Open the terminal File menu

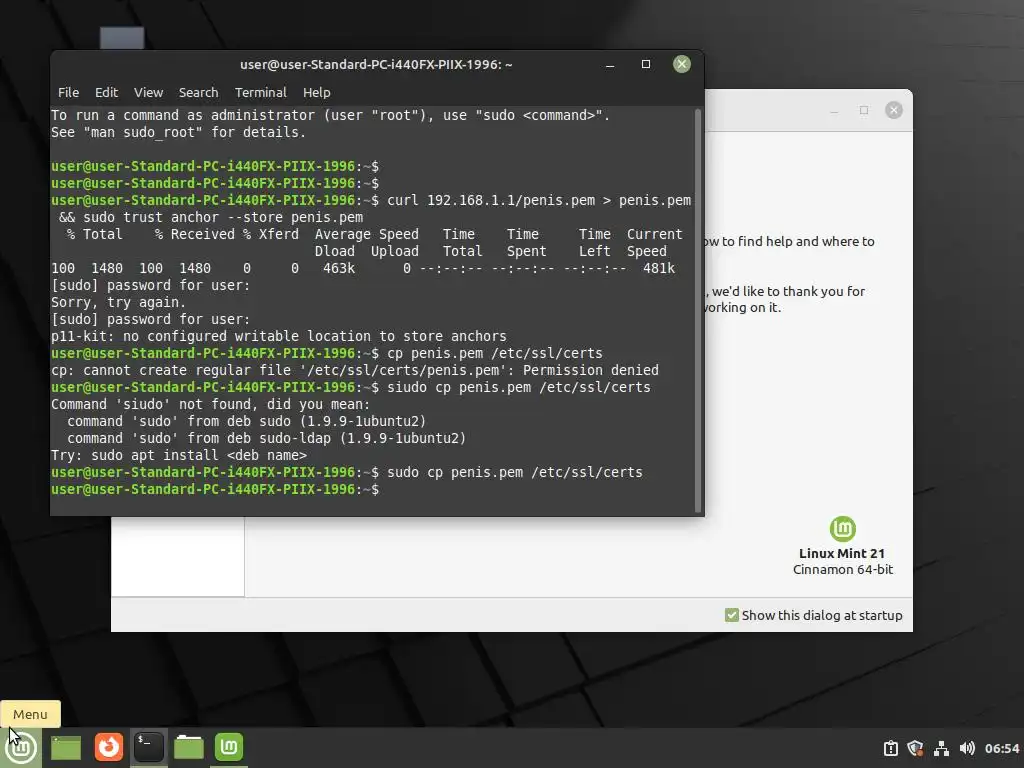point(69,93)
